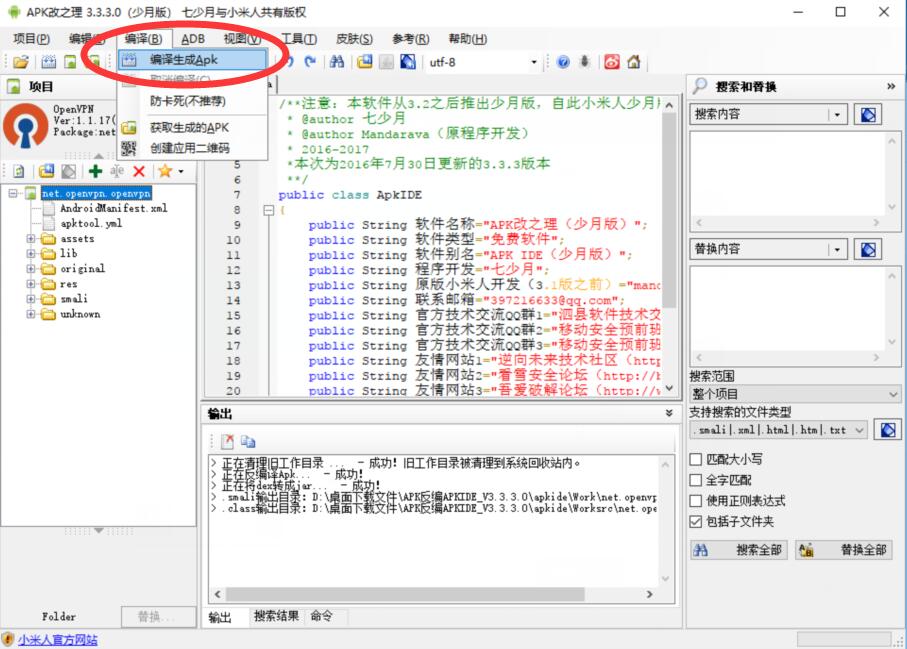Toggle the 使用正则表达式 checkbox

[696, 501]
